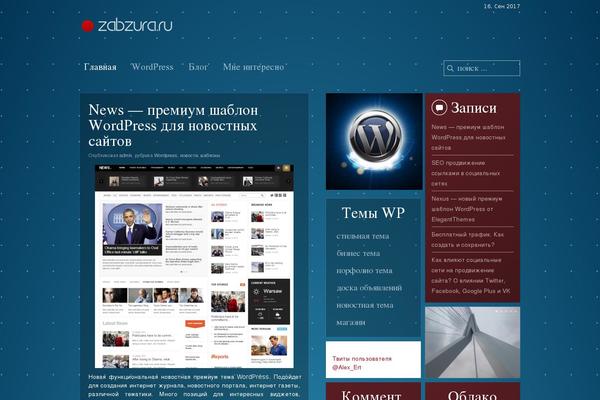Click the article meta line under the title
This screenshot has width=600, height=400.
(x=154, y=155)
